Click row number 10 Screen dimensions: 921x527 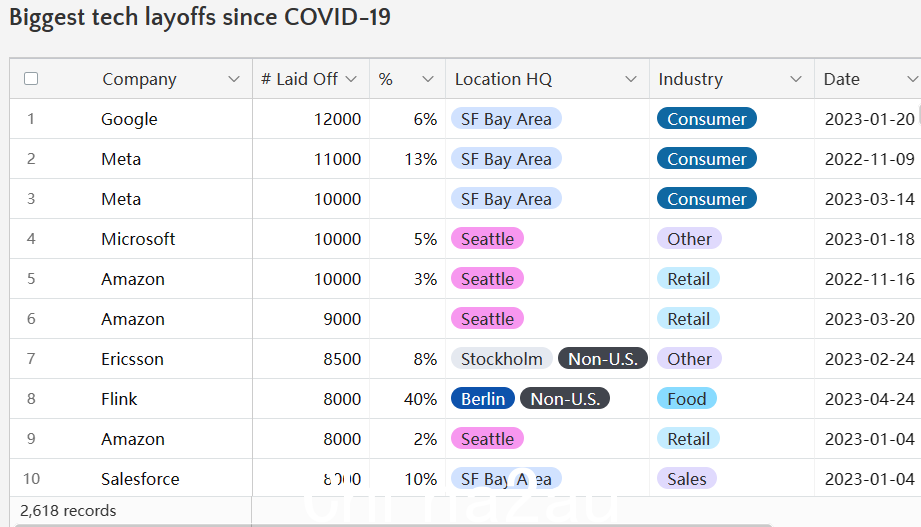coord(31,479)
